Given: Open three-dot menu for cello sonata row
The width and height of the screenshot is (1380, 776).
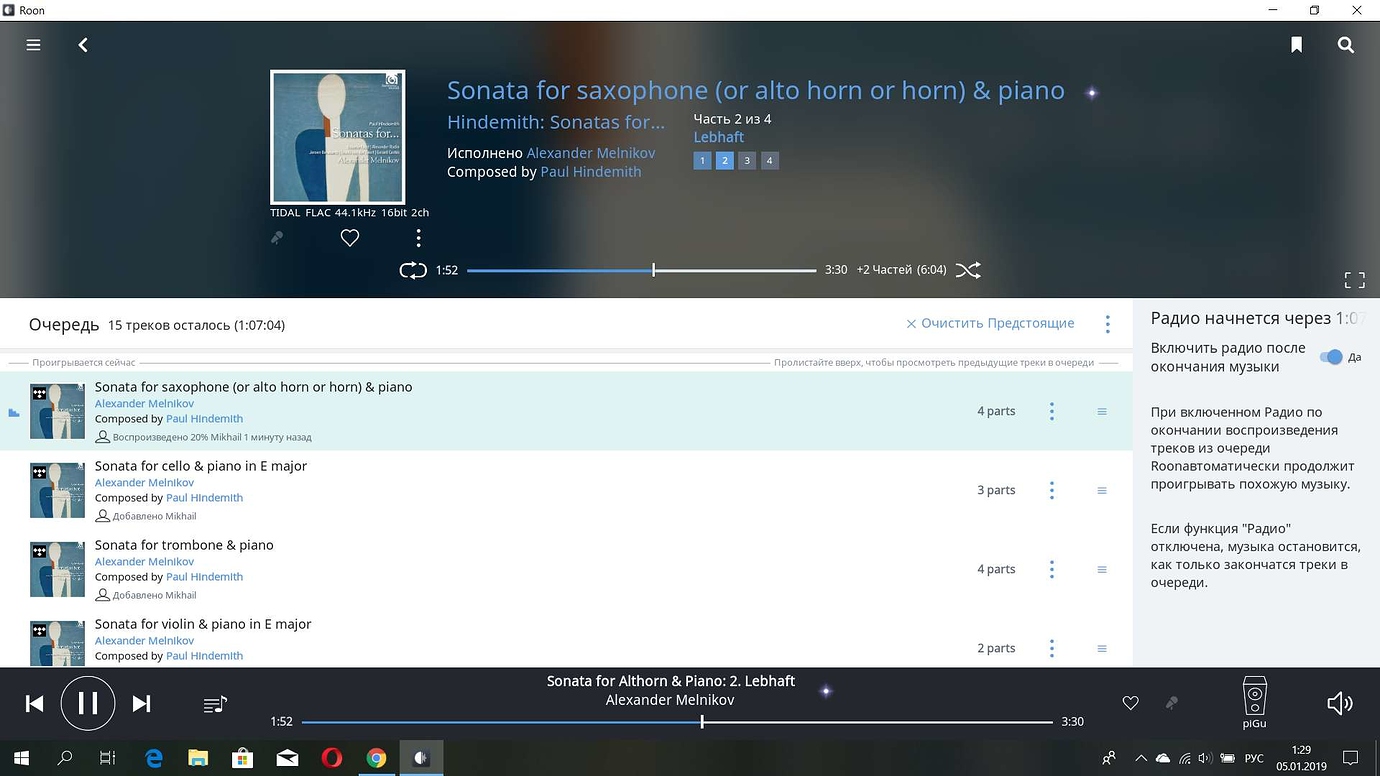Looking at the screenshot, I should [x=1051, y=490].
